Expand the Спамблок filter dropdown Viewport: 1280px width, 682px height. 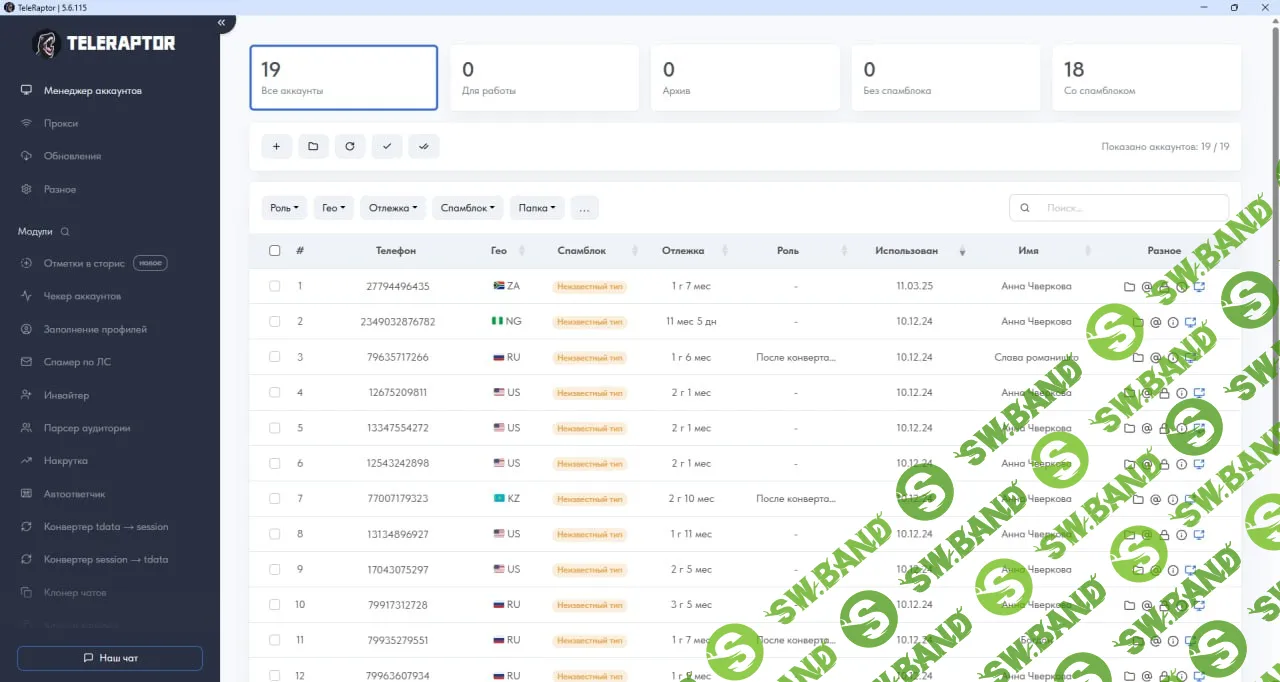point(468,208)
